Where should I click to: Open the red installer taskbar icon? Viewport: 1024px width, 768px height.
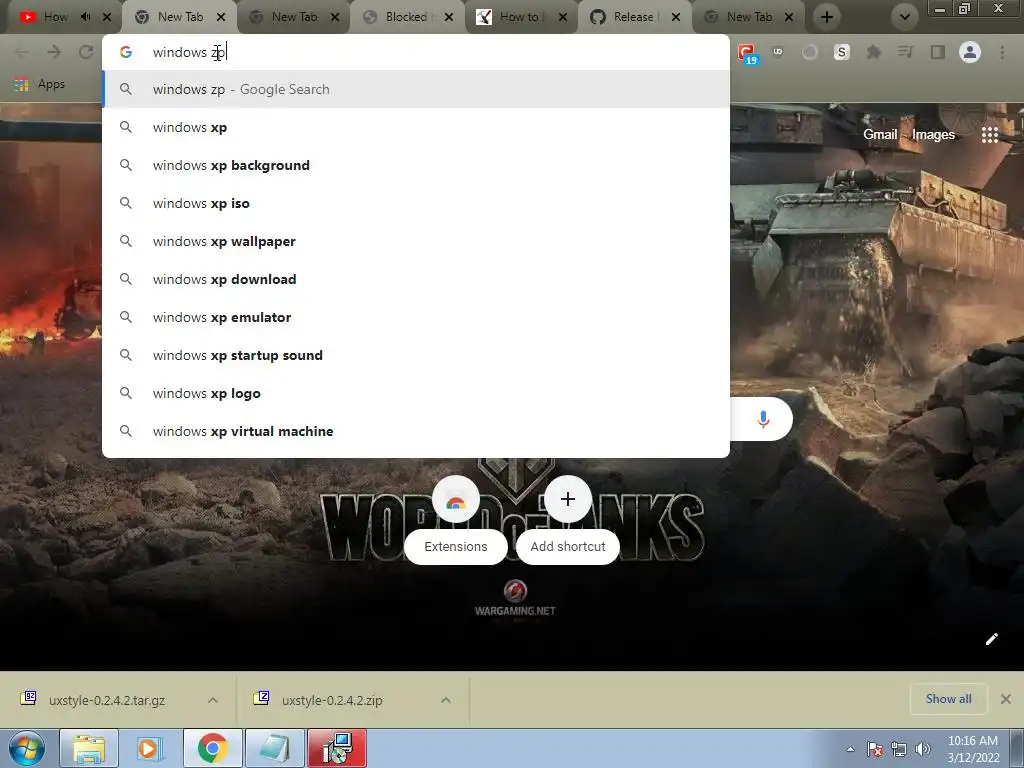(337, 748)
